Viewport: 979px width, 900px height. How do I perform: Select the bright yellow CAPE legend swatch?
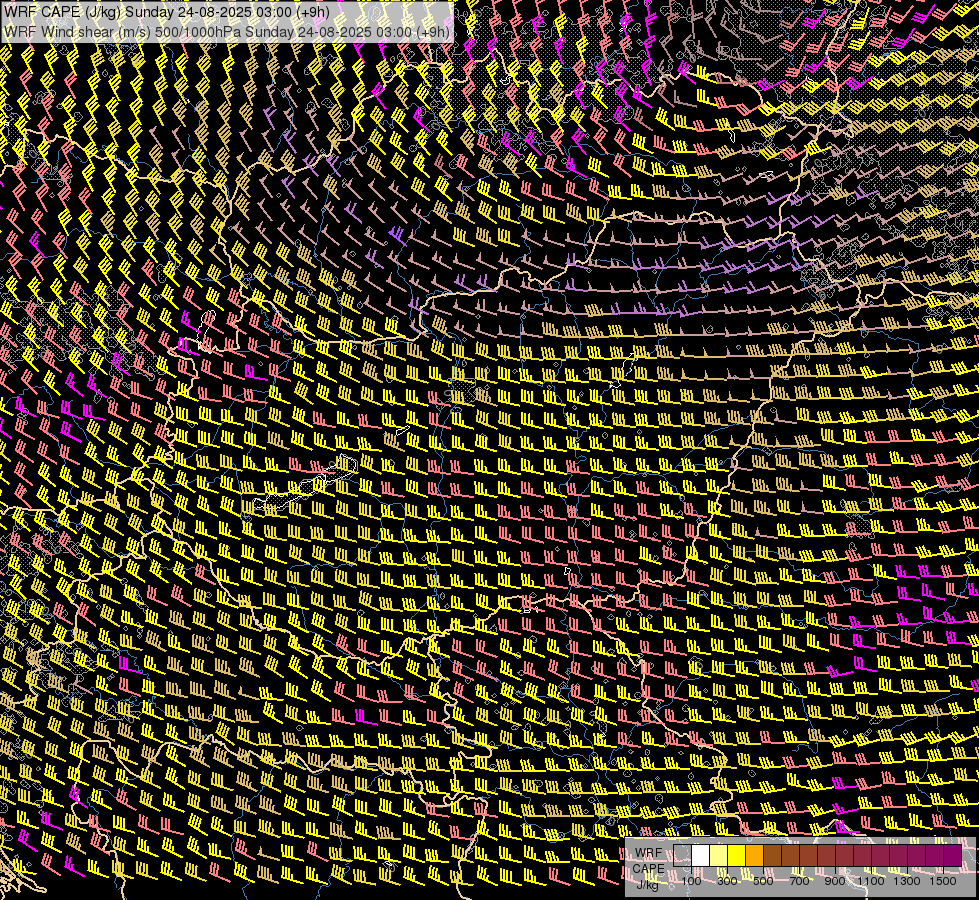[x=737, y=855]
